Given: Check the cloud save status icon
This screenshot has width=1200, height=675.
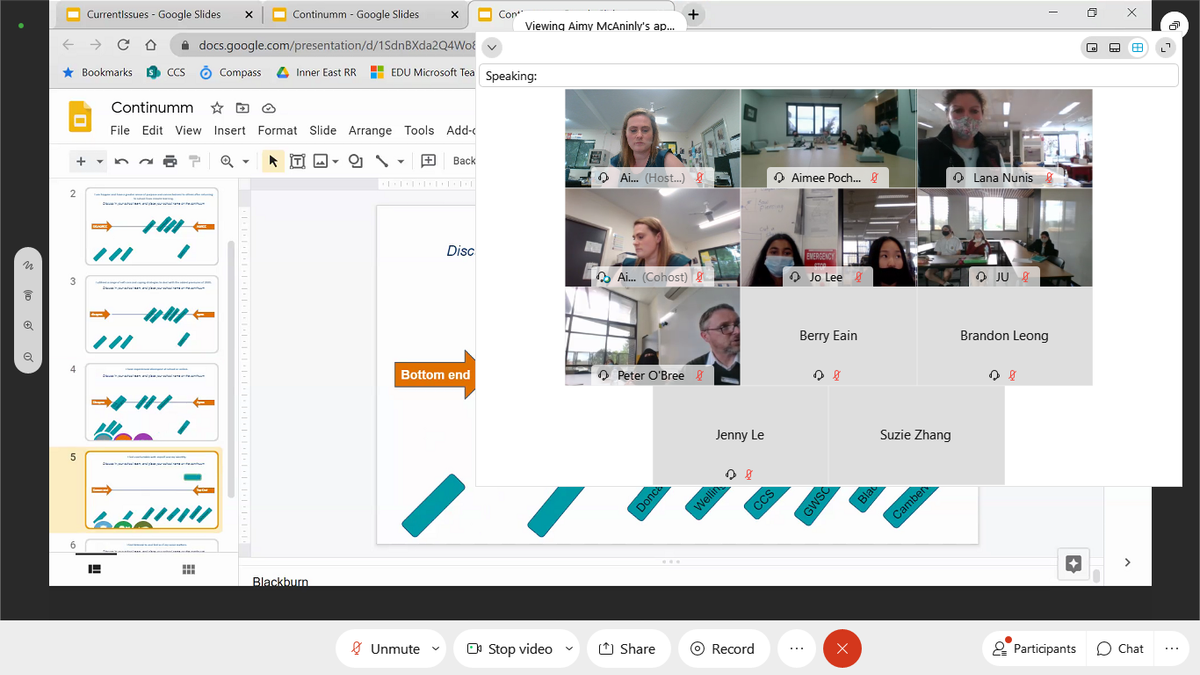Looking at the screenshot, I should coord(268,108).
